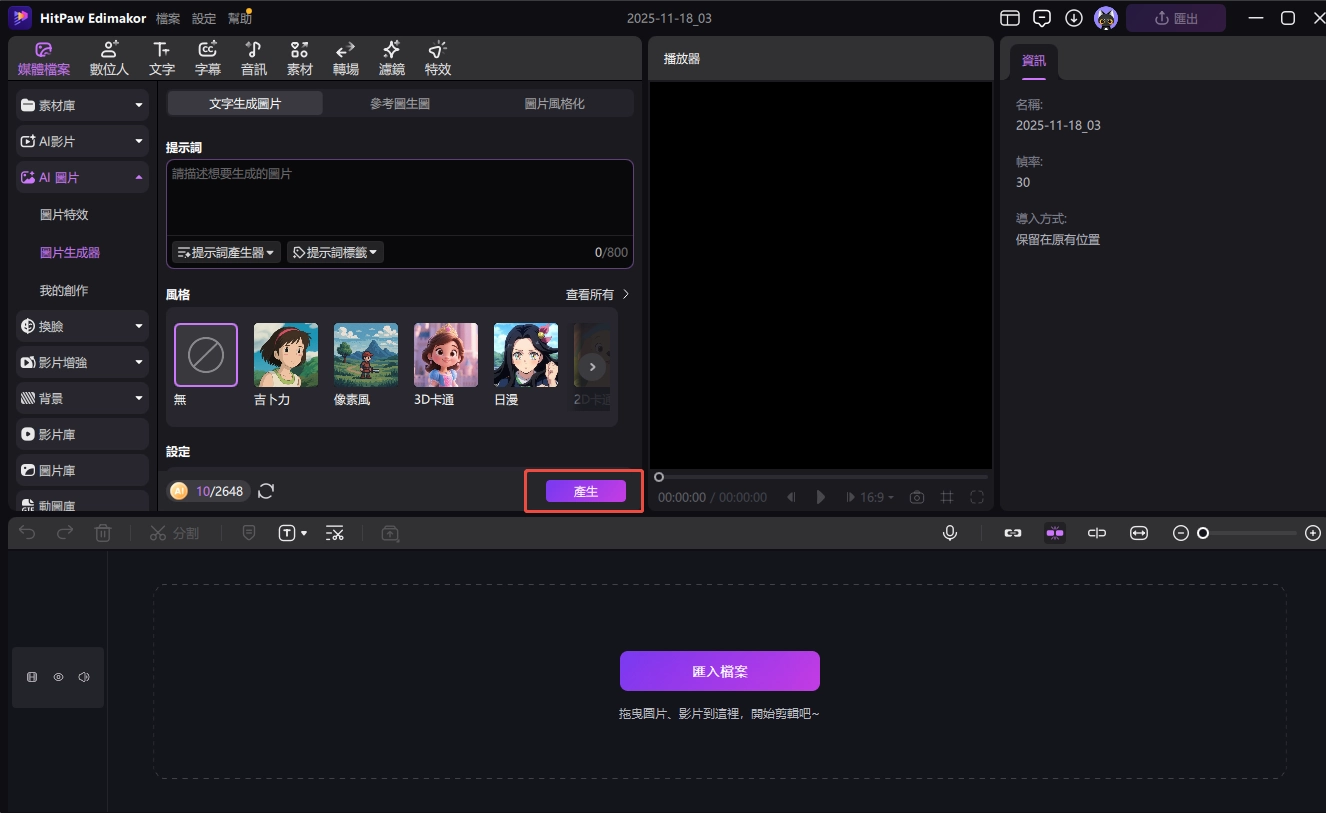Toggle the track visibility eye icon
Image resolution: width=1326 pixels, height=813 pixels.
[x=58, y=677]
